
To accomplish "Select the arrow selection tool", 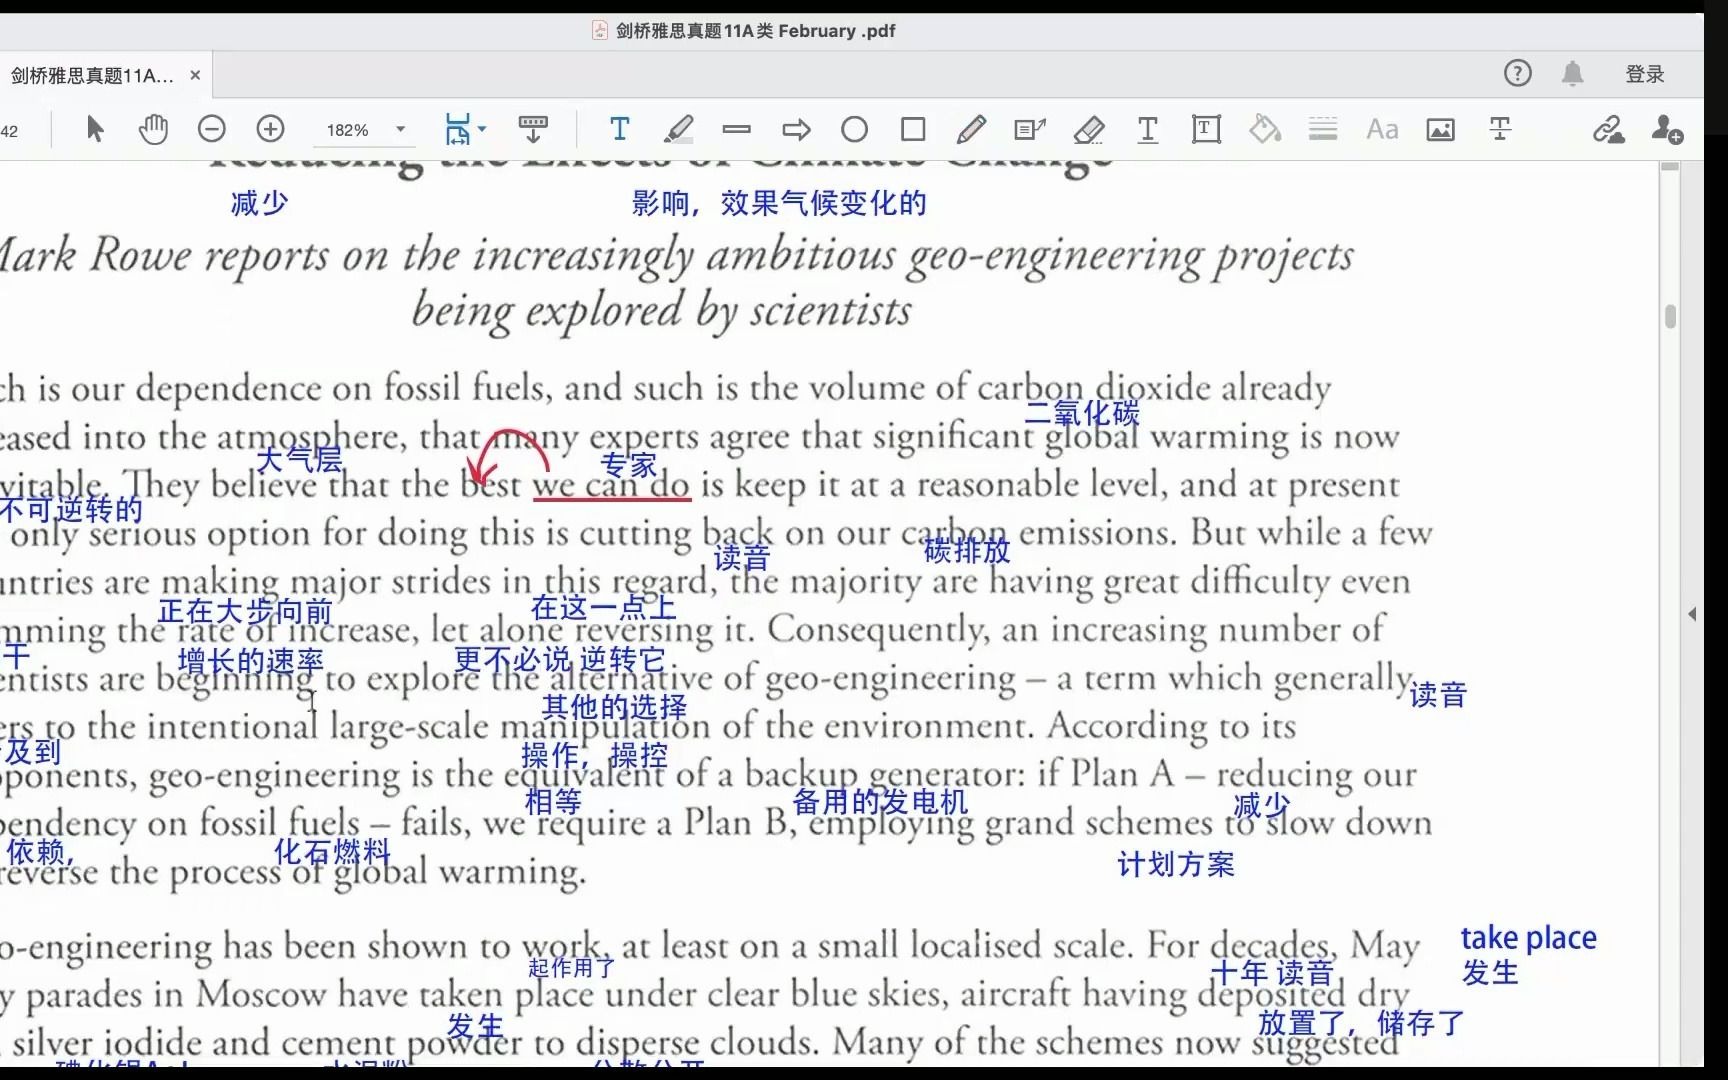I will pyautogui.click(x=95, y=129).
